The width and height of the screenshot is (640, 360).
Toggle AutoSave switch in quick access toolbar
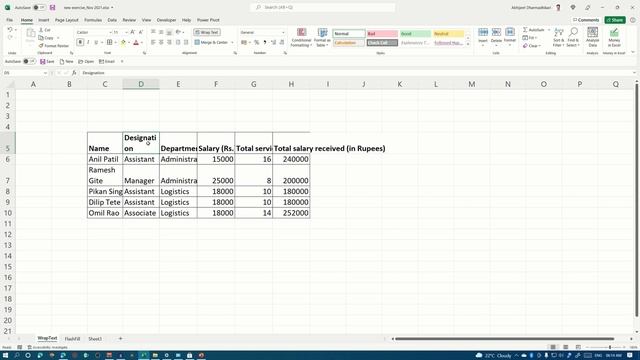click(x=29, y=61)
